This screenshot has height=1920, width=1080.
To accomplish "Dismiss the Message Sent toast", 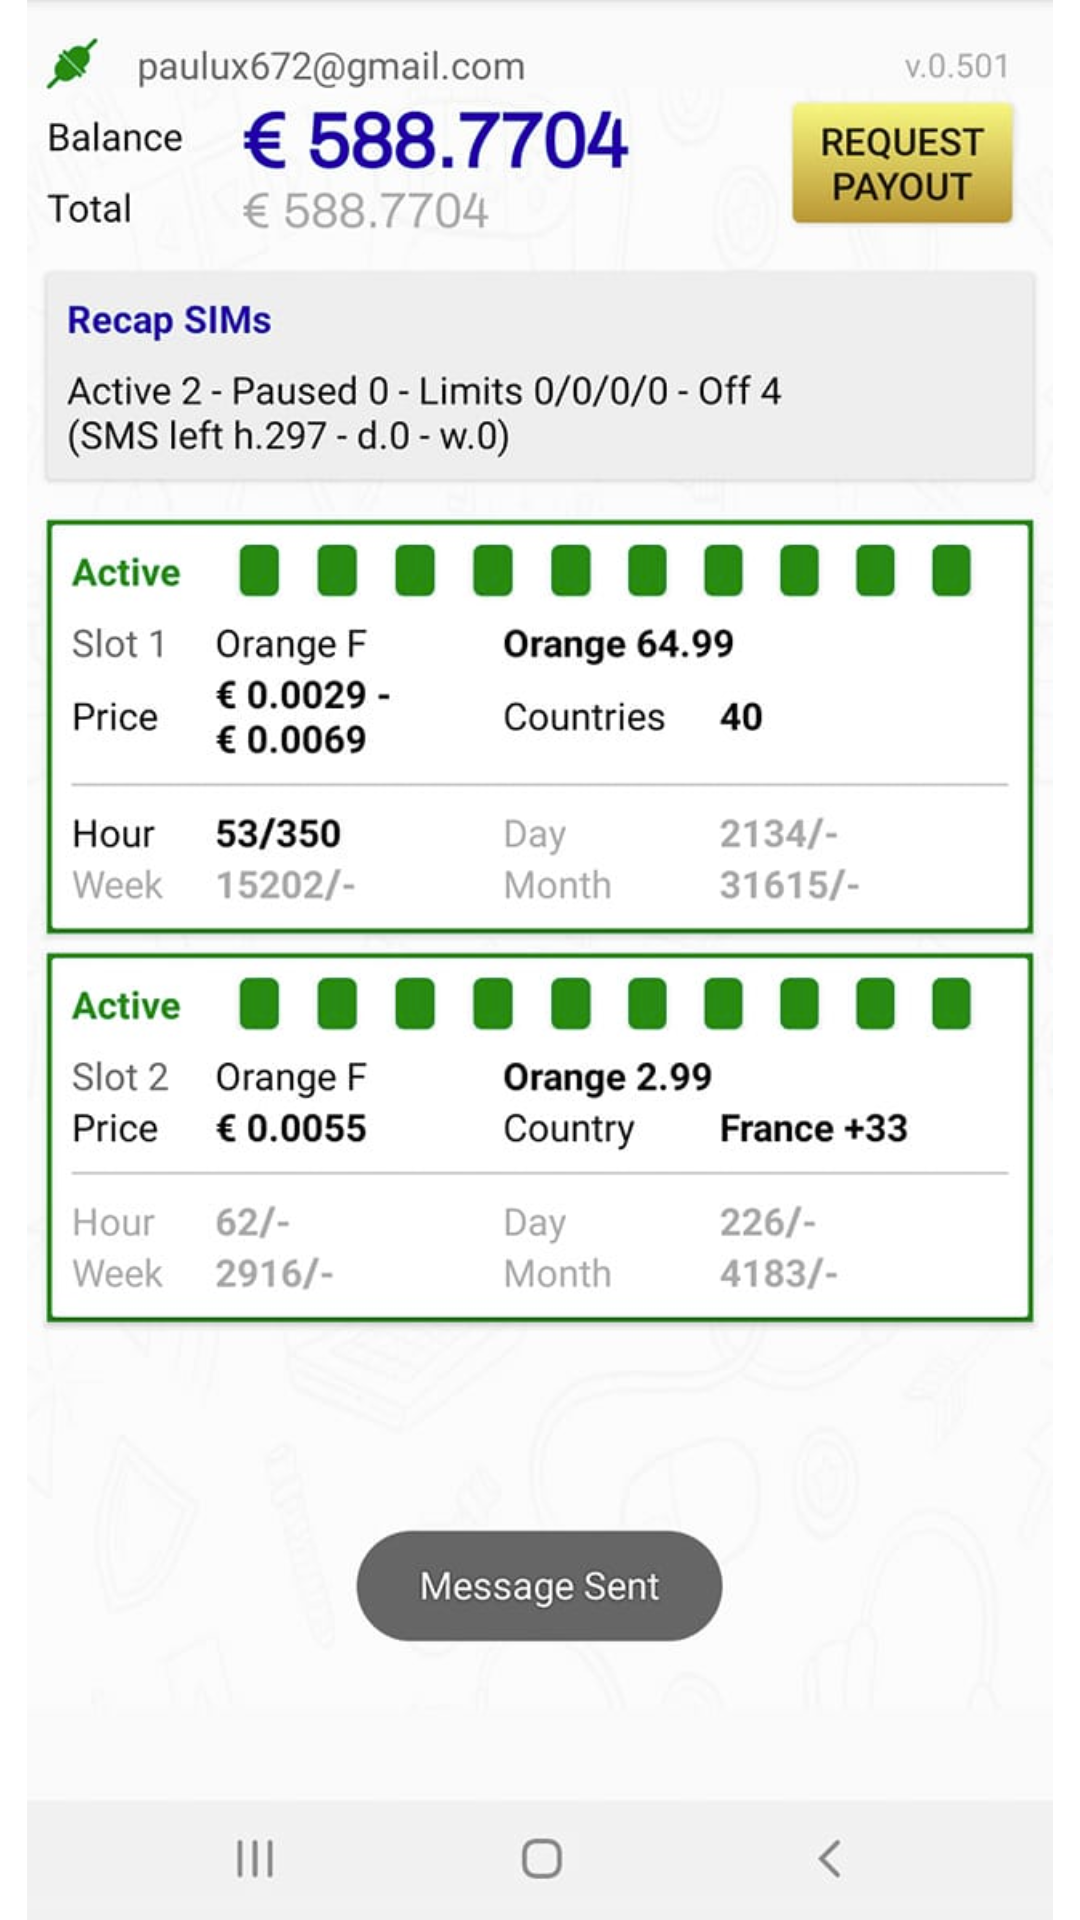I will coord(539,1586).
